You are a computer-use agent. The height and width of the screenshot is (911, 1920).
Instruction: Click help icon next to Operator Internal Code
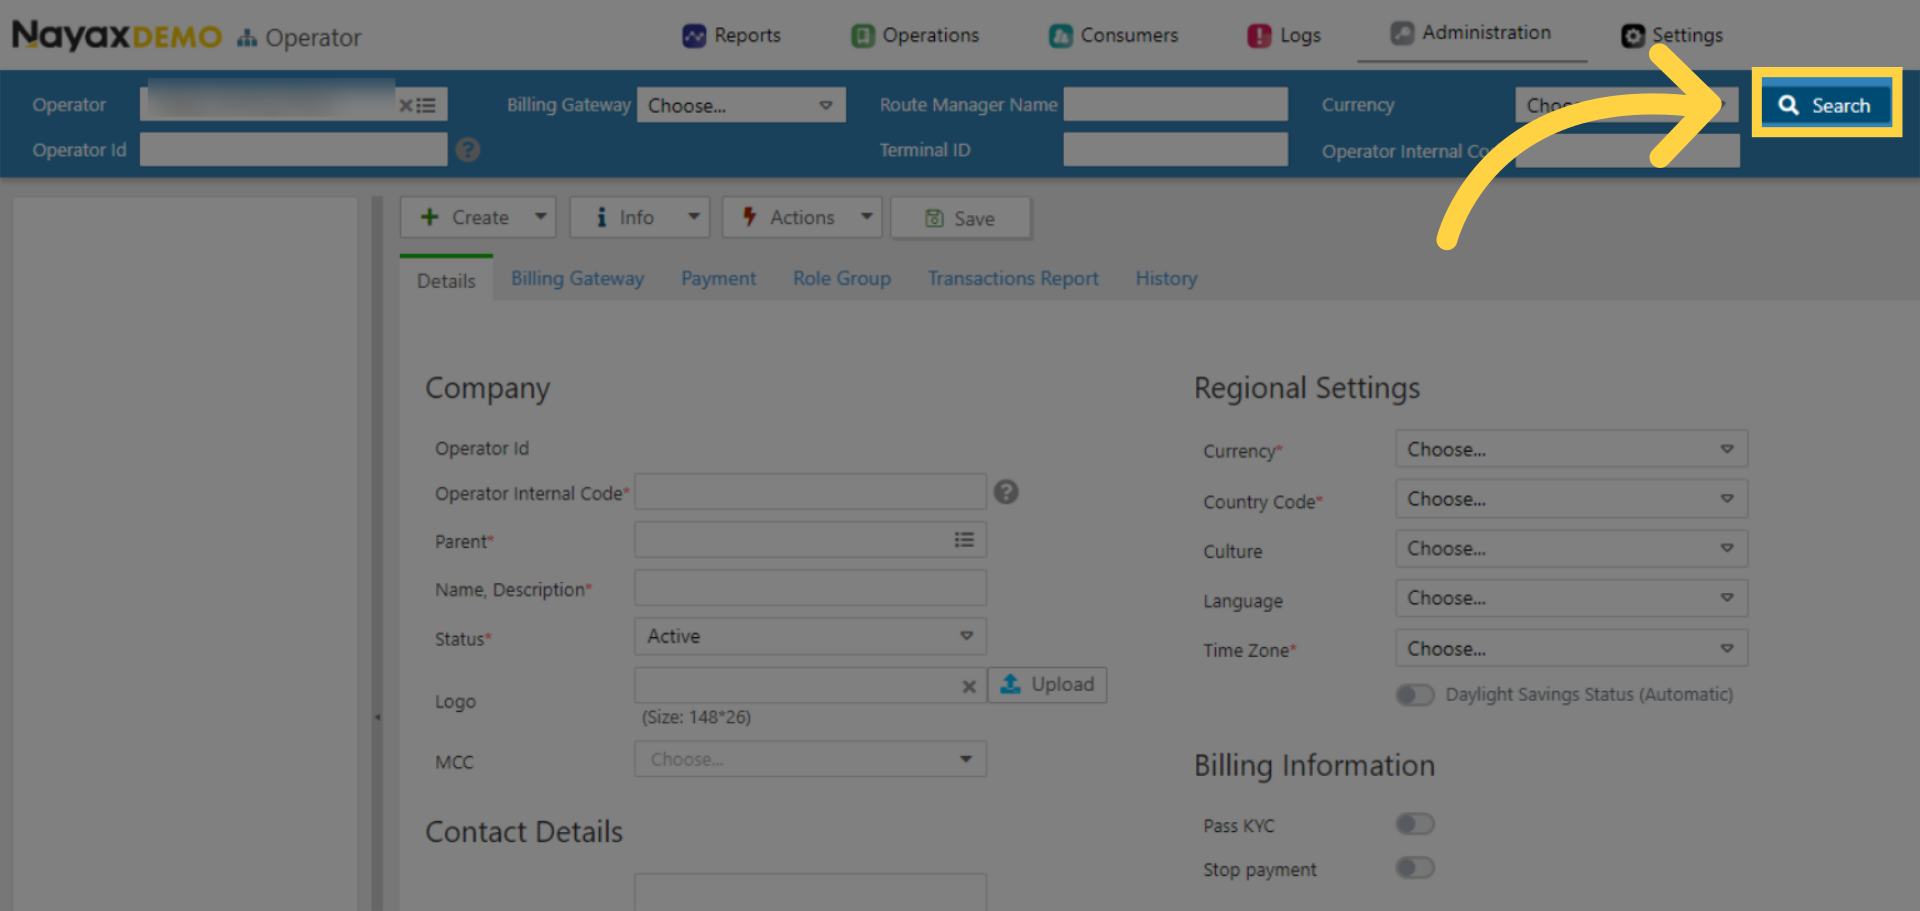[1006, 492]
